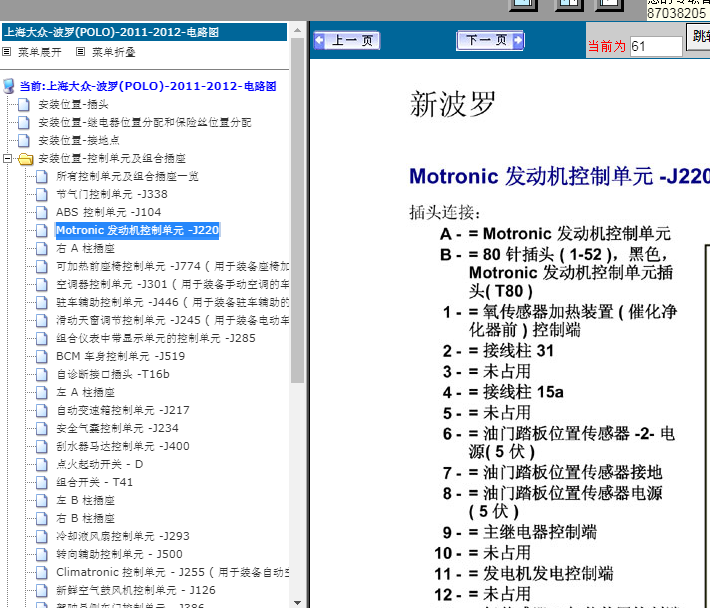
Task: Open 新鲜空气鼓风机控制单元 - J126 entry
Action: 136,590
